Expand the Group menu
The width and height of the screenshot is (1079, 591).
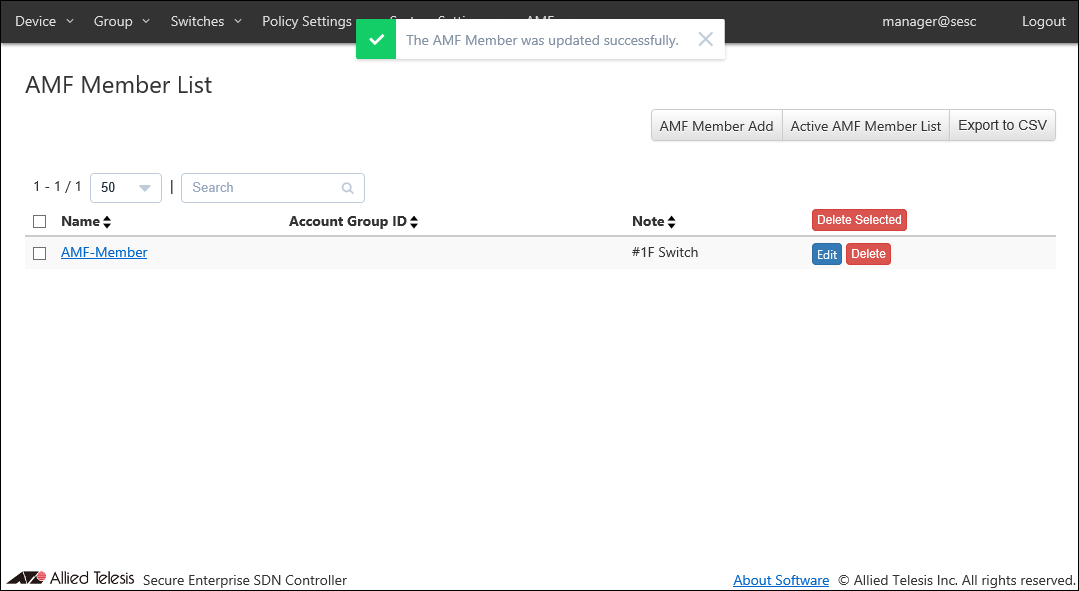(122, 21)
